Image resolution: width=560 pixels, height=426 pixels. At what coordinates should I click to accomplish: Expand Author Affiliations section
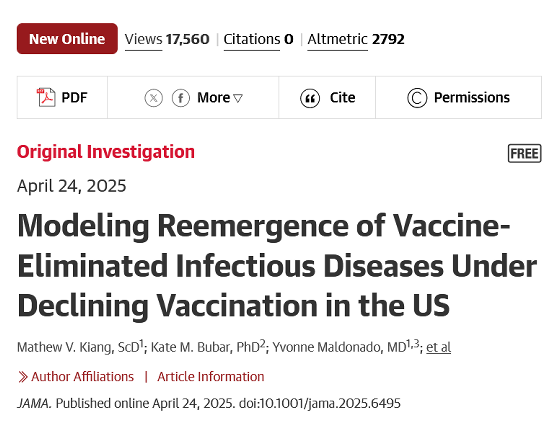(82, 377)
